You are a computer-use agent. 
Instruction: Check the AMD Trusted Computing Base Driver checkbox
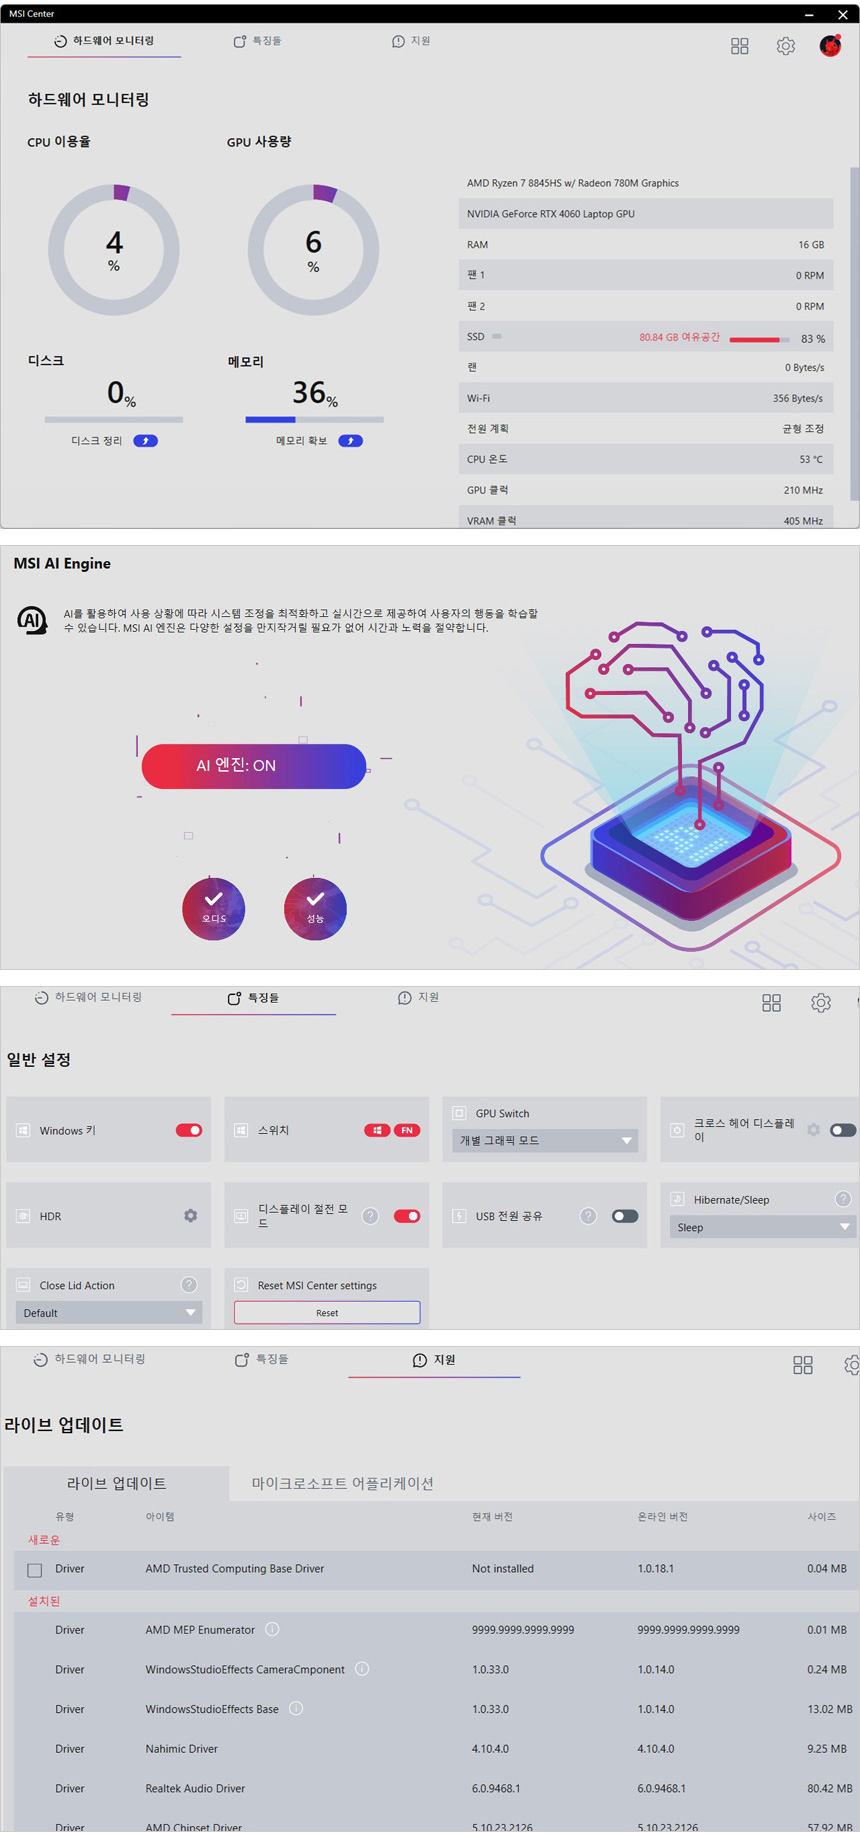tap(35, 1570)
